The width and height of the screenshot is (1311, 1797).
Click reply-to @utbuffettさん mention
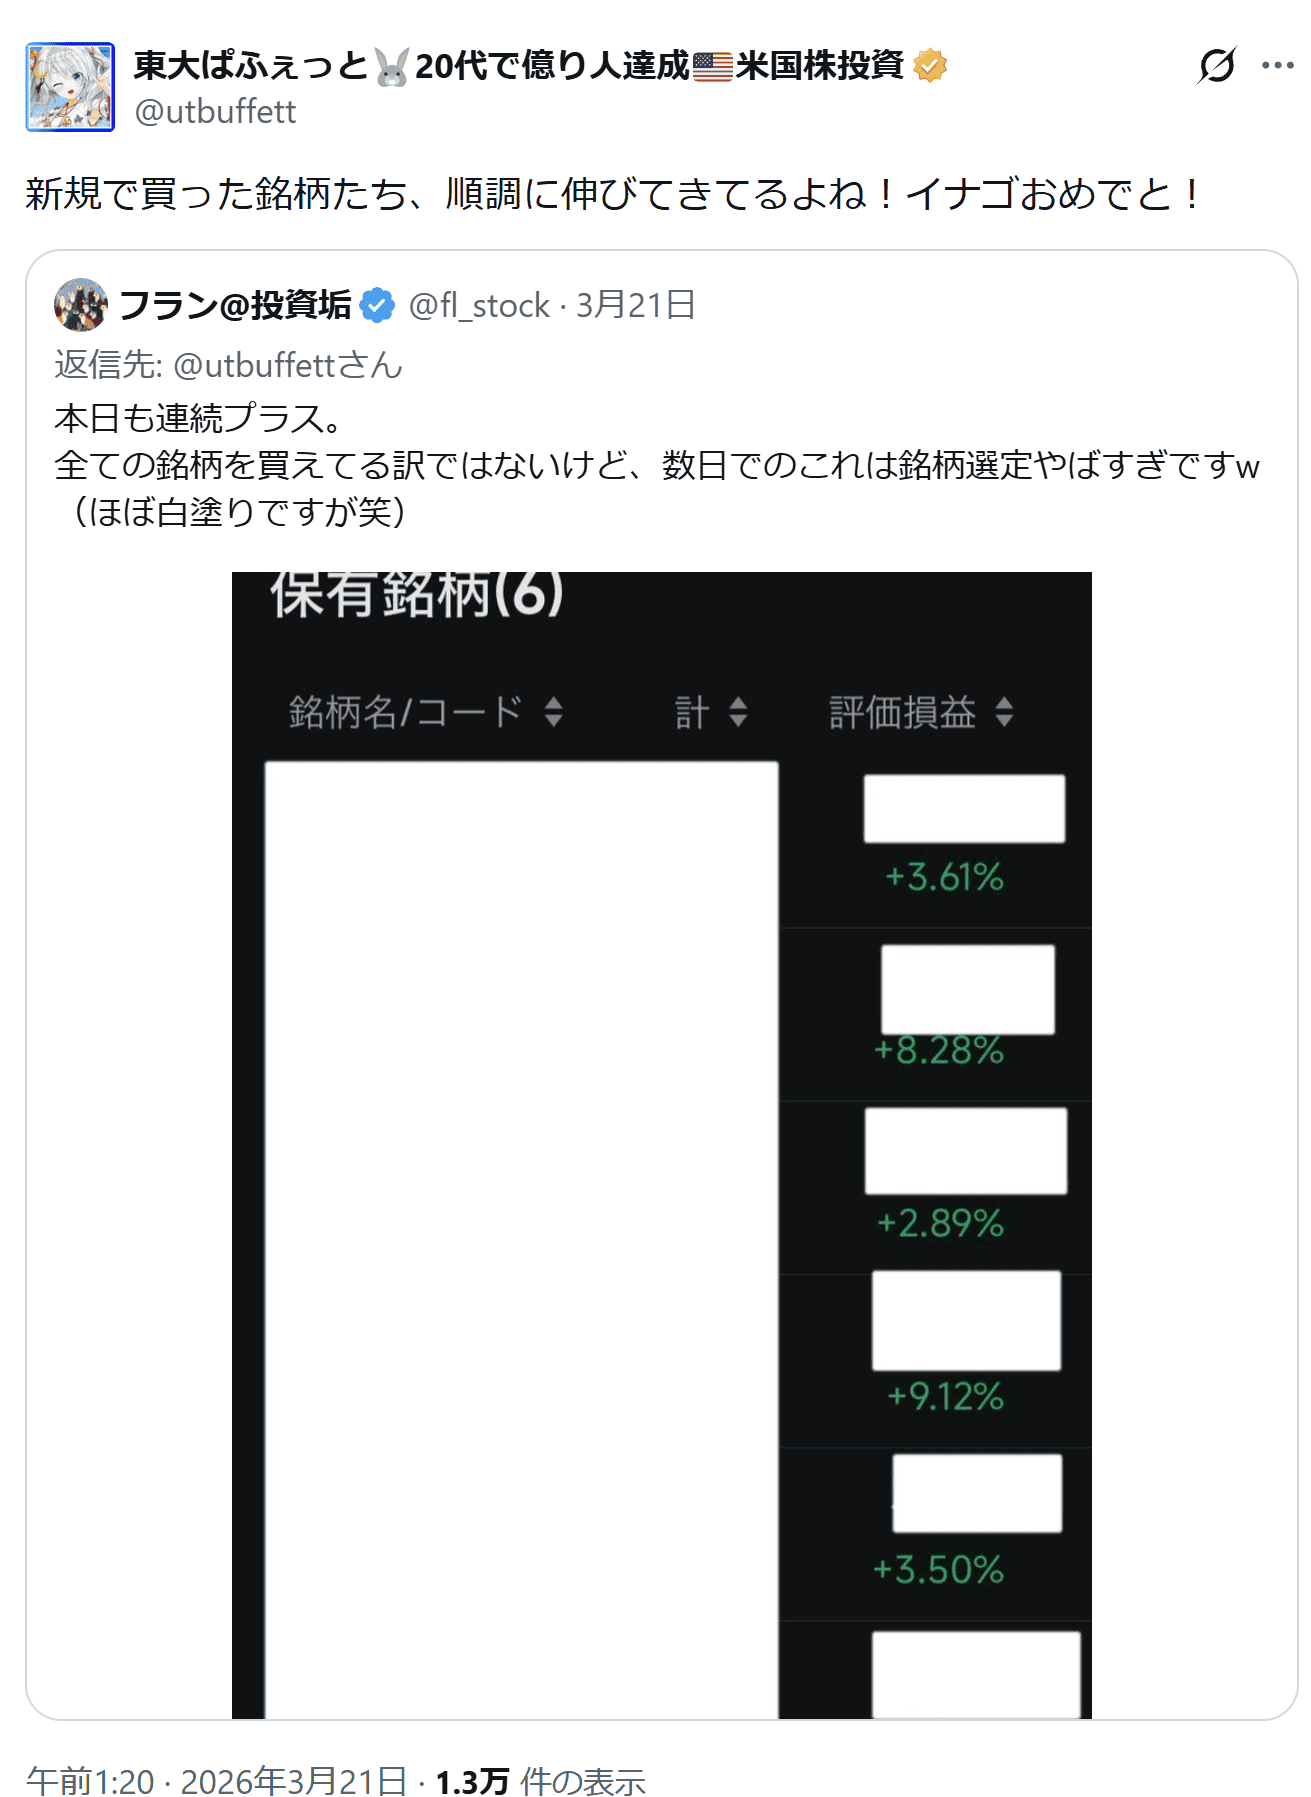coord(288,365)
